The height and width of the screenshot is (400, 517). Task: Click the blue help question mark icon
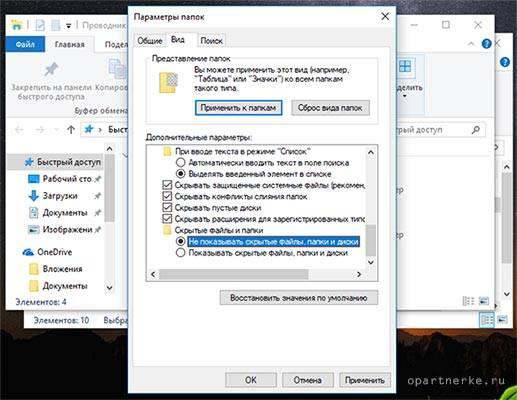click(486, 44)
